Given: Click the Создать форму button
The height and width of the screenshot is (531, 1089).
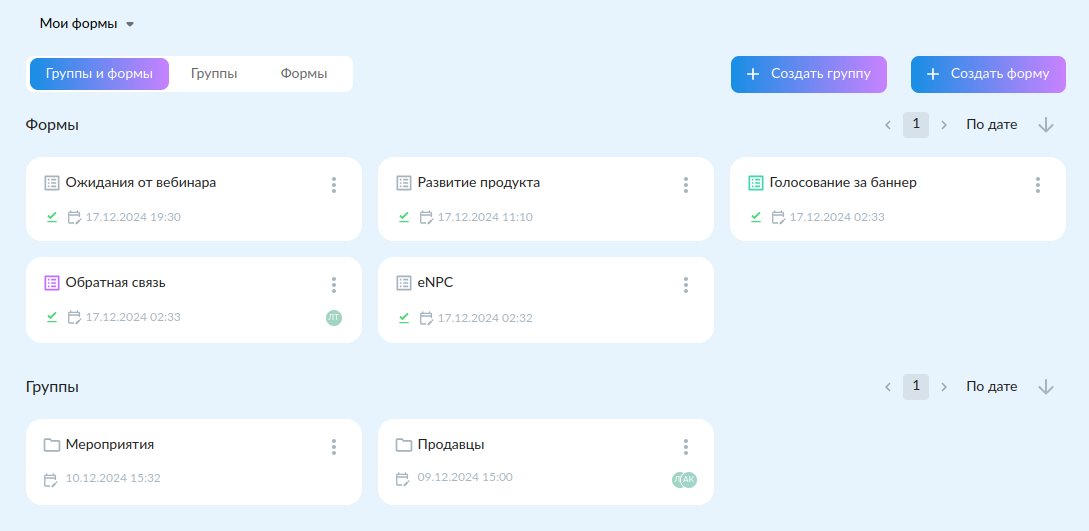Looking at the screenshot, I should (x=988, y=74).
